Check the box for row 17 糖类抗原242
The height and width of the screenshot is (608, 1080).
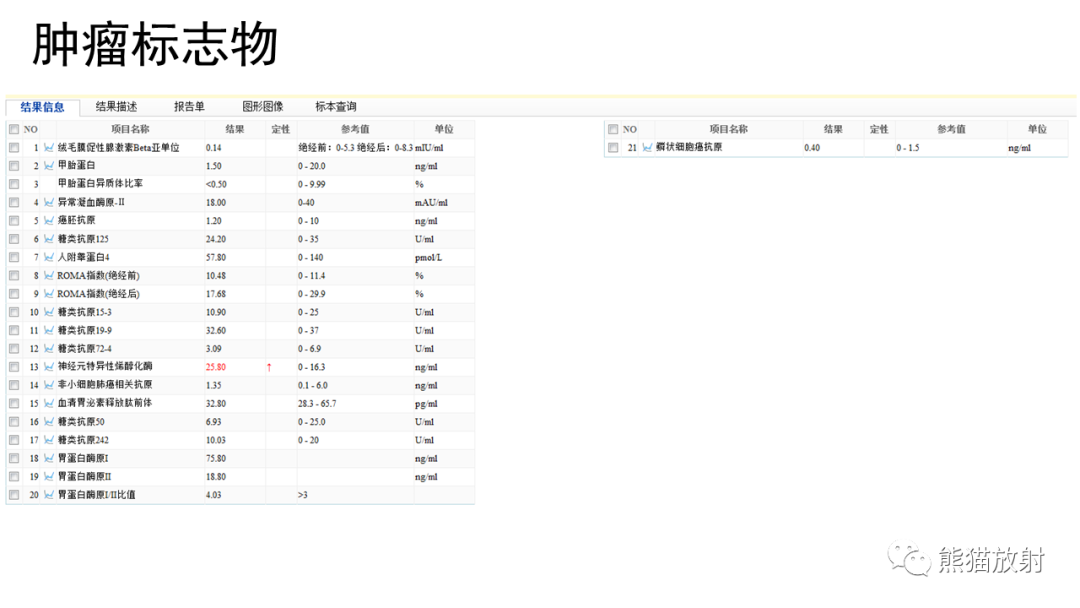point(14,440)
